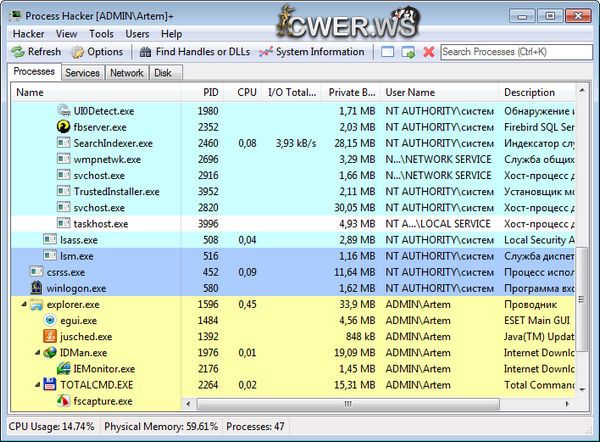Select the fbserver.exe process icon
The width and height of the screenshot is (600, 442).
65,127
